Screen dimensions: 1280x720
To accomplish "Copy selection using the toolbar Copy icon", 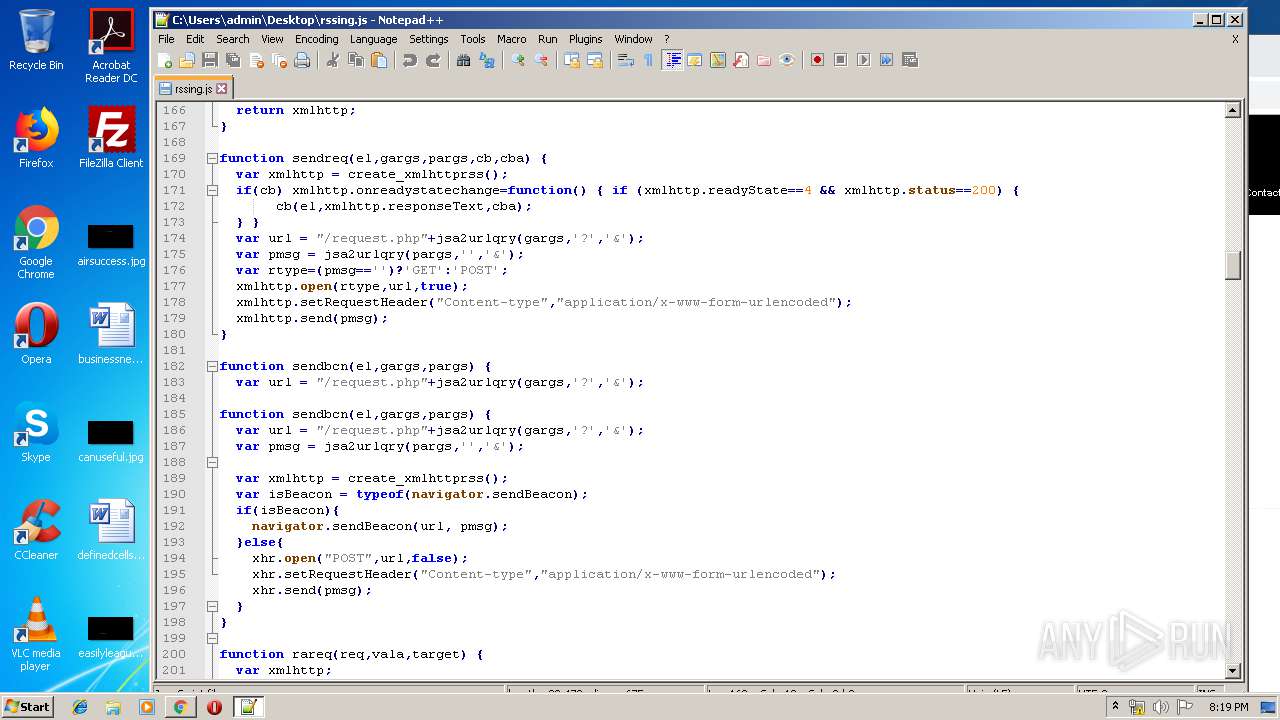I will 356,60.
